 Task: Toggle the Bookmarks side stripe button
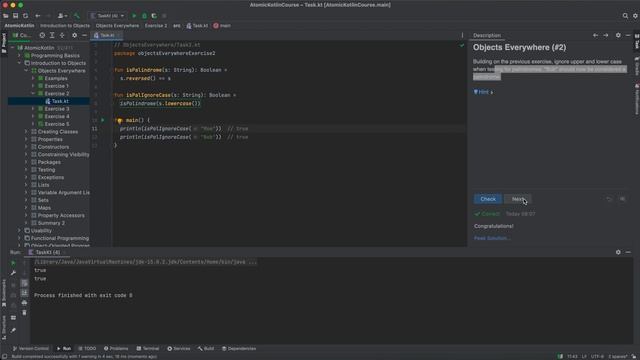pyautogui.click(x=4, y=292)
